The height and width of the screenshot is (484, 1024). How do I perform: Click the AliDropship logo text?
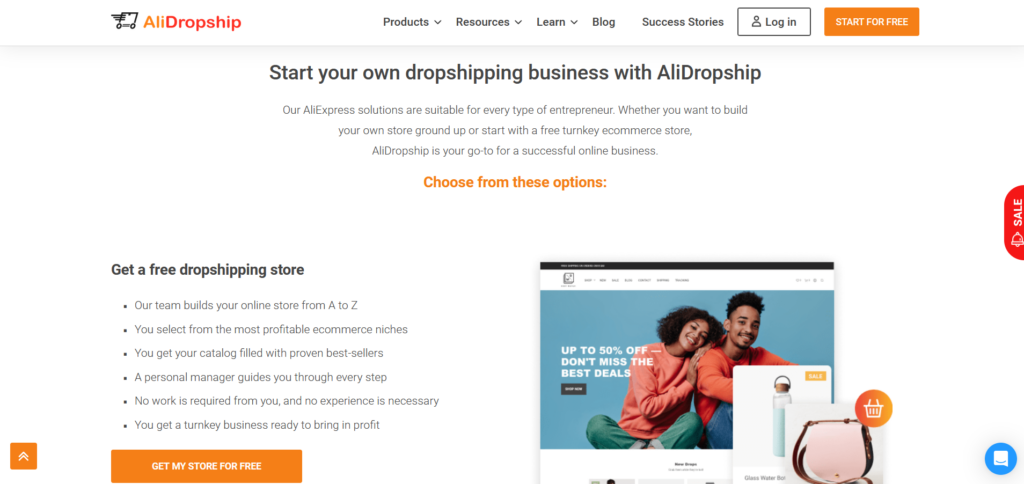192,22
